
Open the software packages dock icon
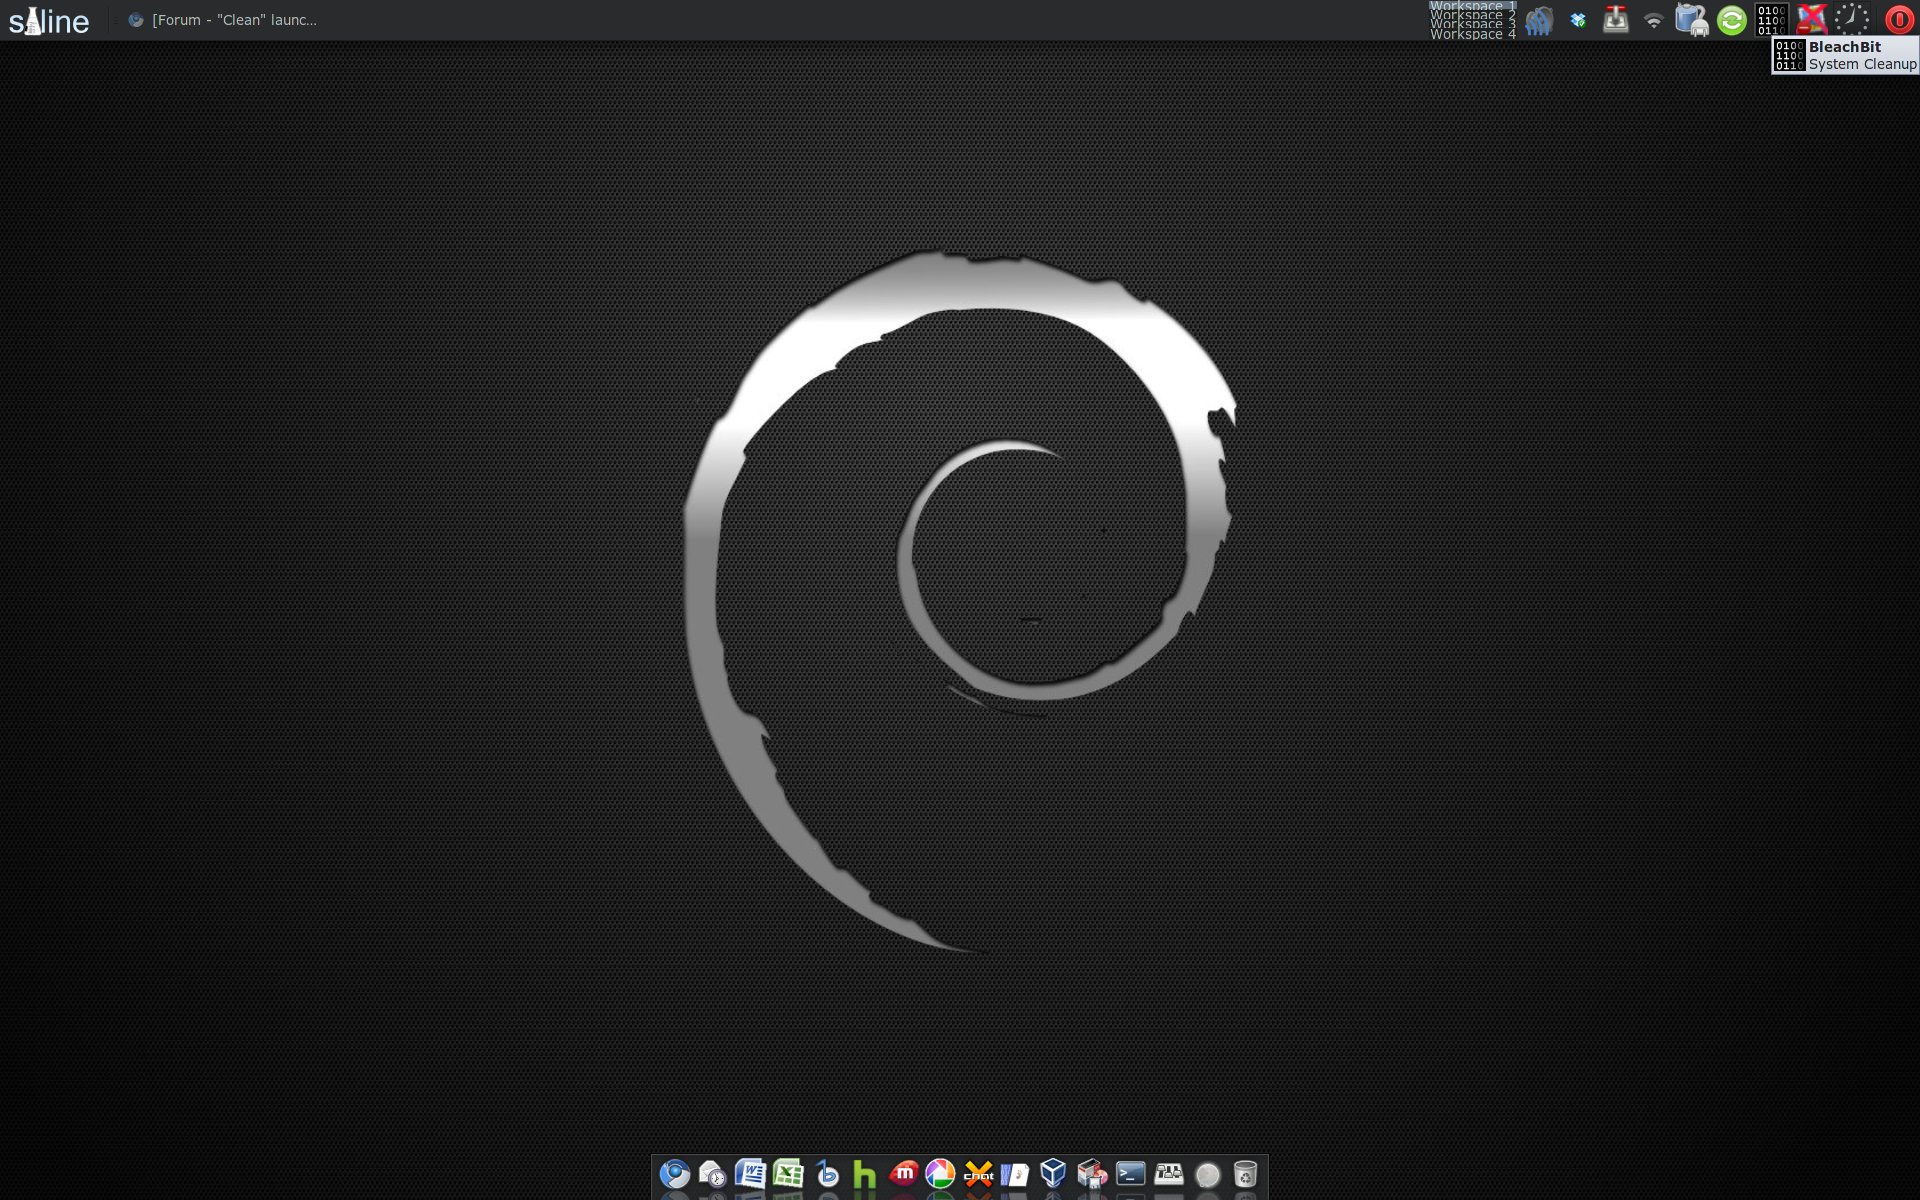tap(1092, 1174)
